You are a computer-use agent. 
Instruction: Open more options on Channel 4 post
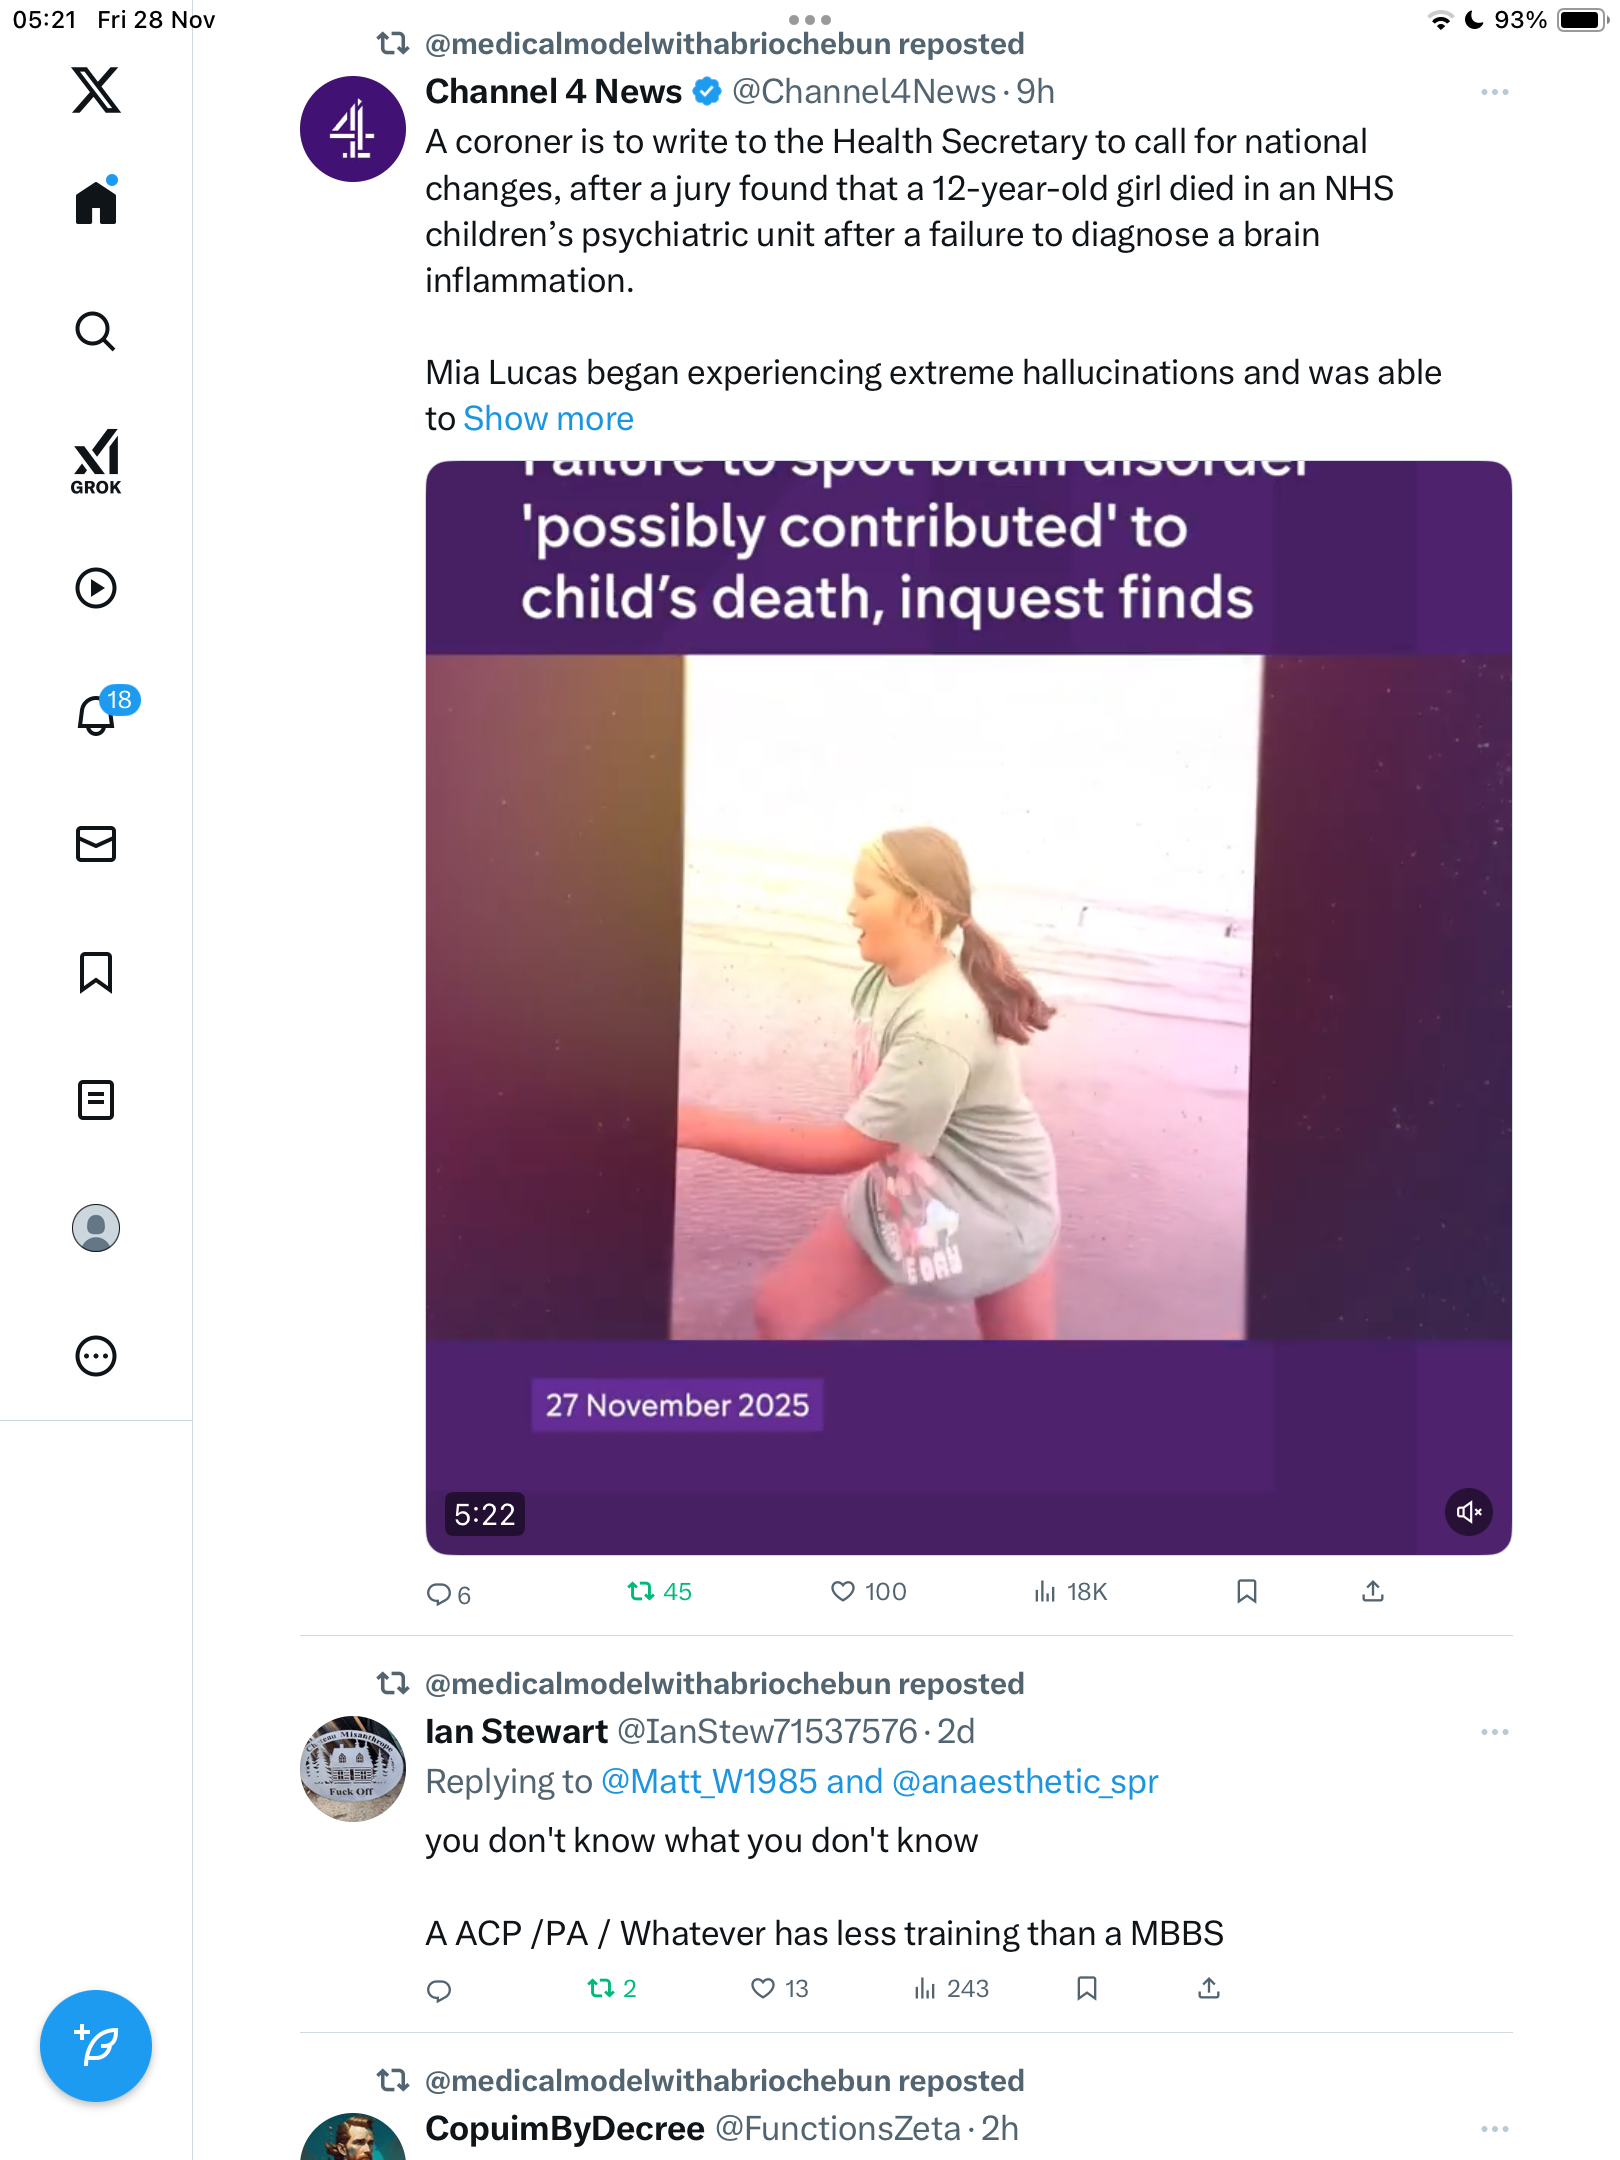click(x=1494, y=92)
